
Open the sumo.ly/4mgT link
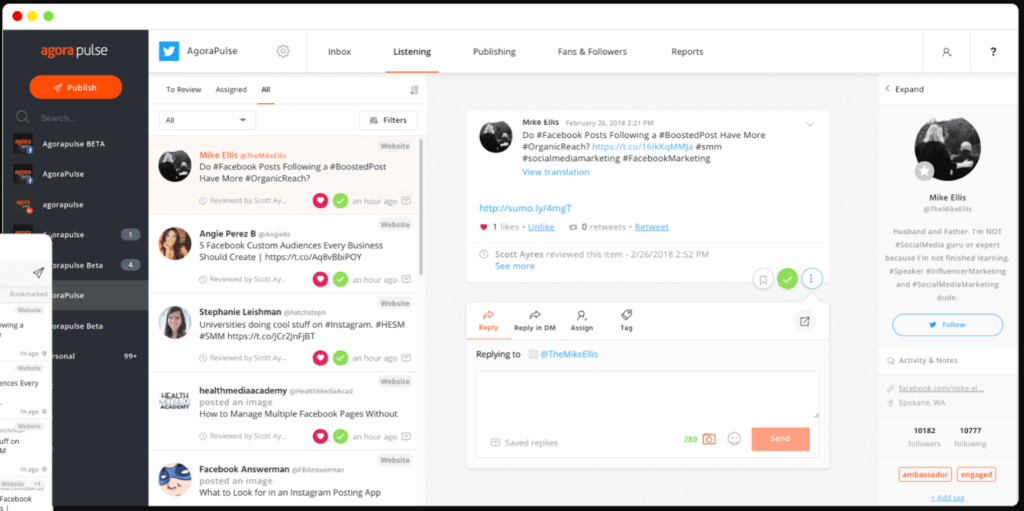pyautogui.click(x=526, y=208)
